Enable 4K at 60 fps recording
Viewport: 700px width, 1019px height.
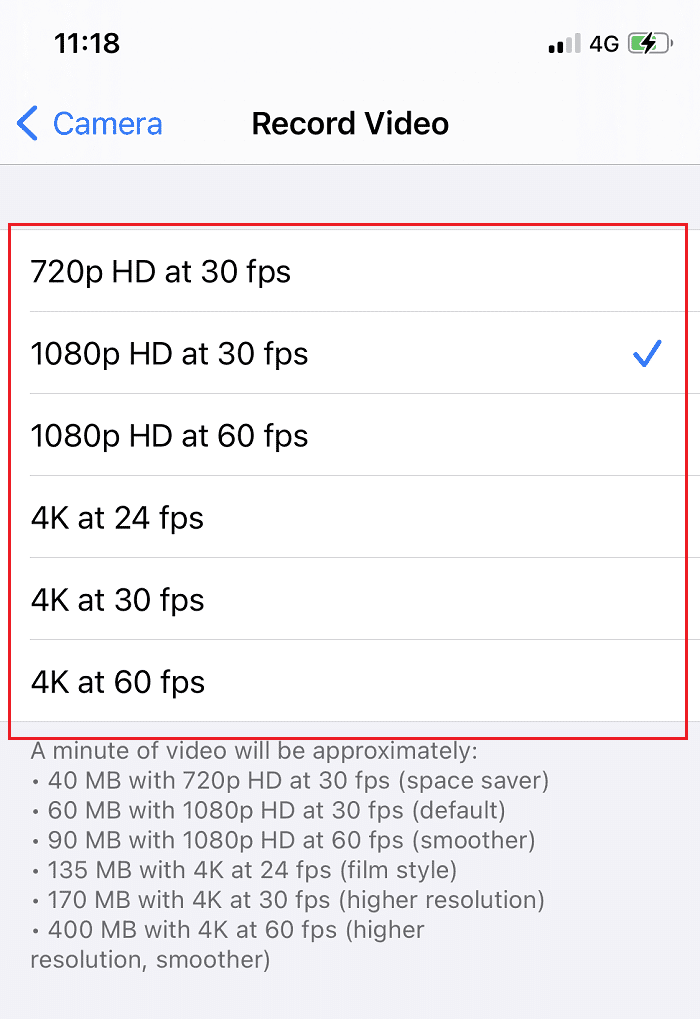pos(116,682)
